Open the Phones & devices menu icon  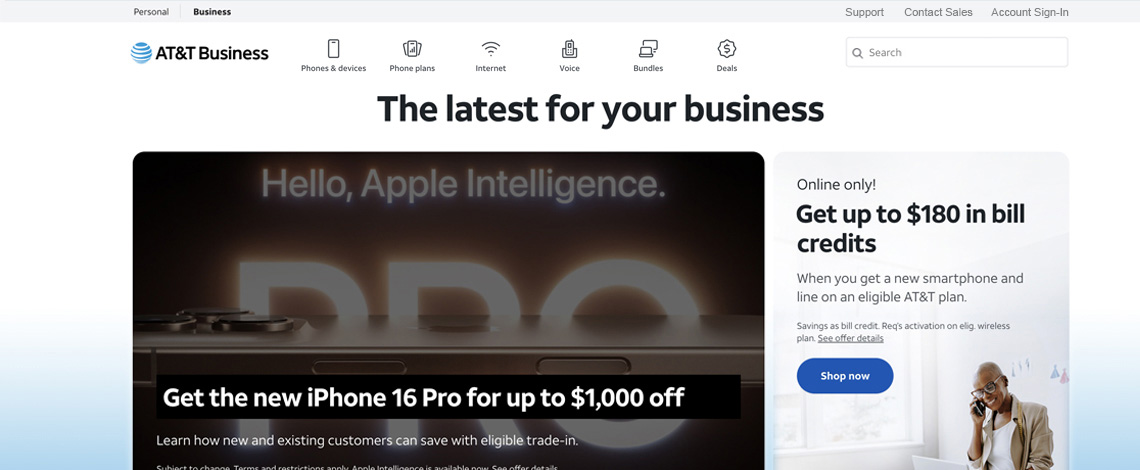pyautogui.click(x=333, y=49)
